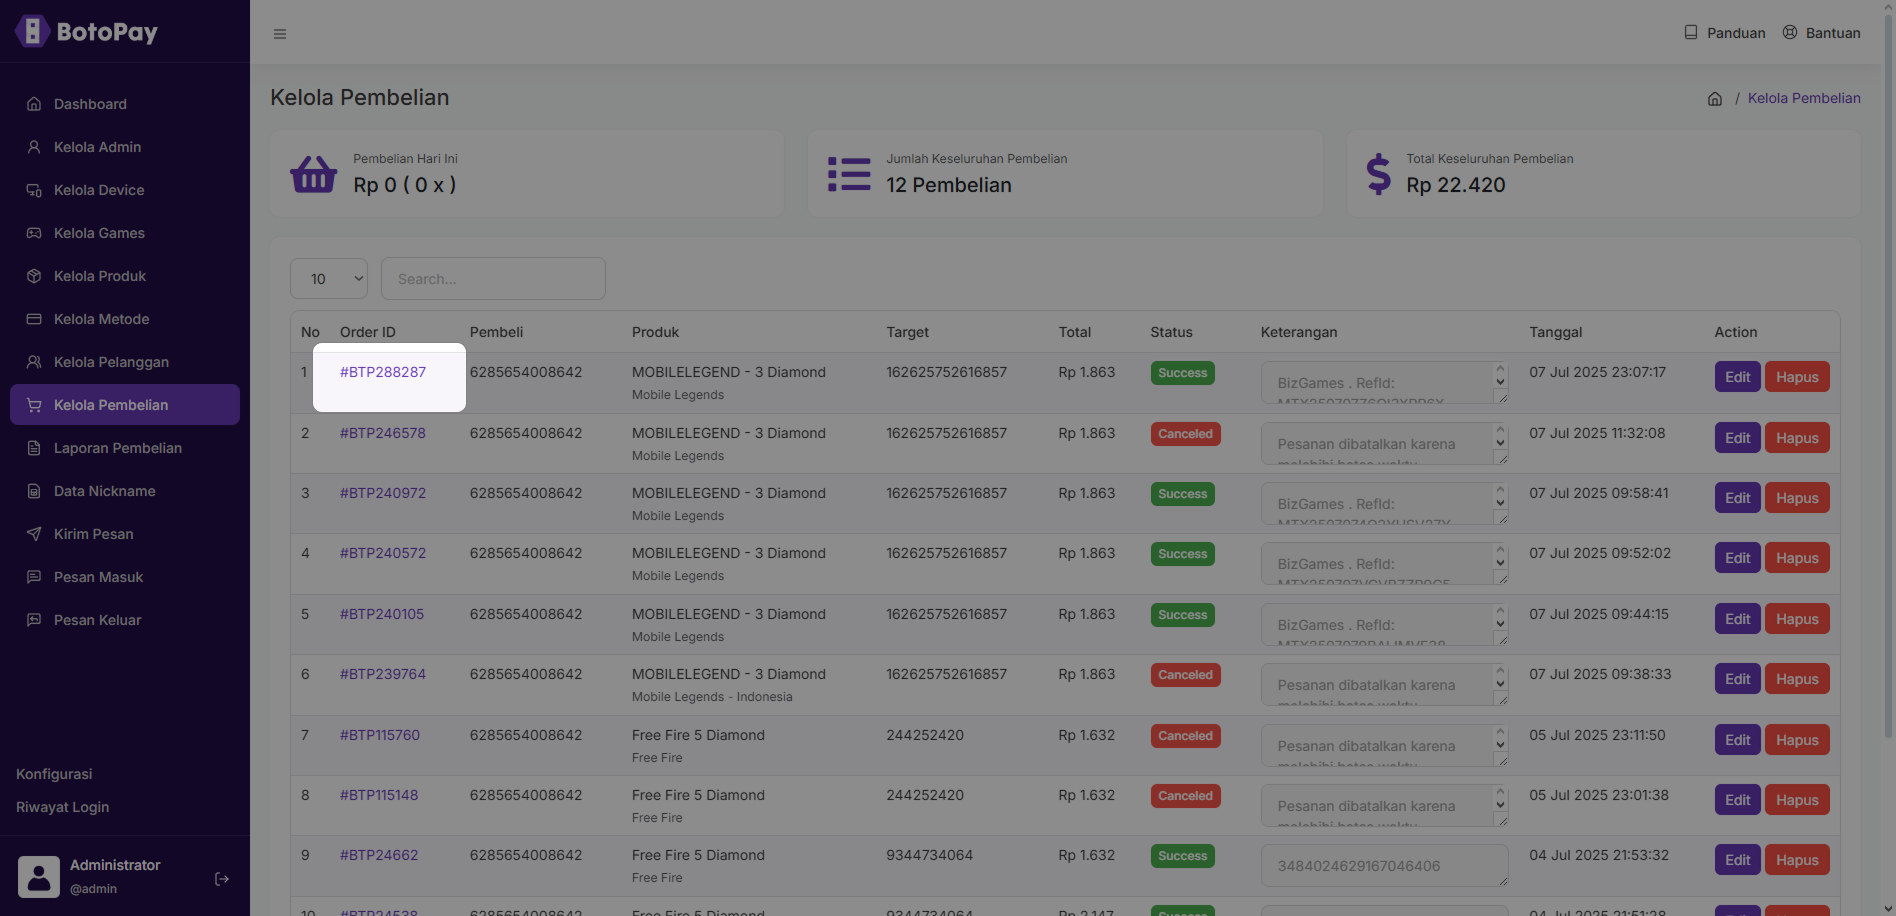Viewport: 1896px width, 916px height.
Task: Click the Kelola Pelanggan people icon
Action: click(34, 362)
